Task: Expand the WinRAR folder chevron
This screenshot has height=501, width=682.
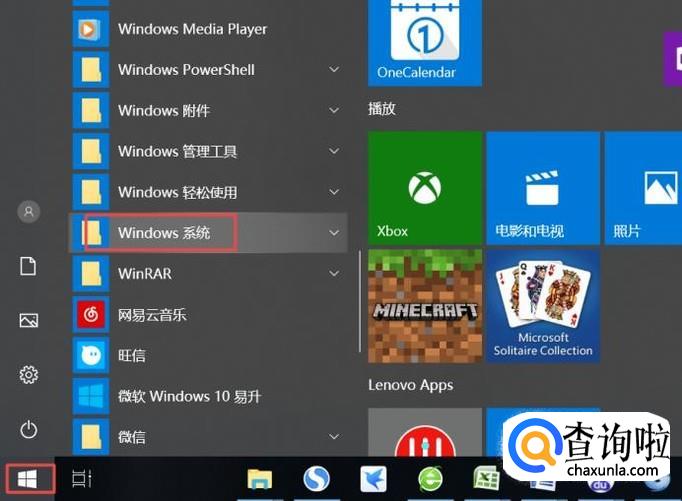Action: tap(334, 274)
